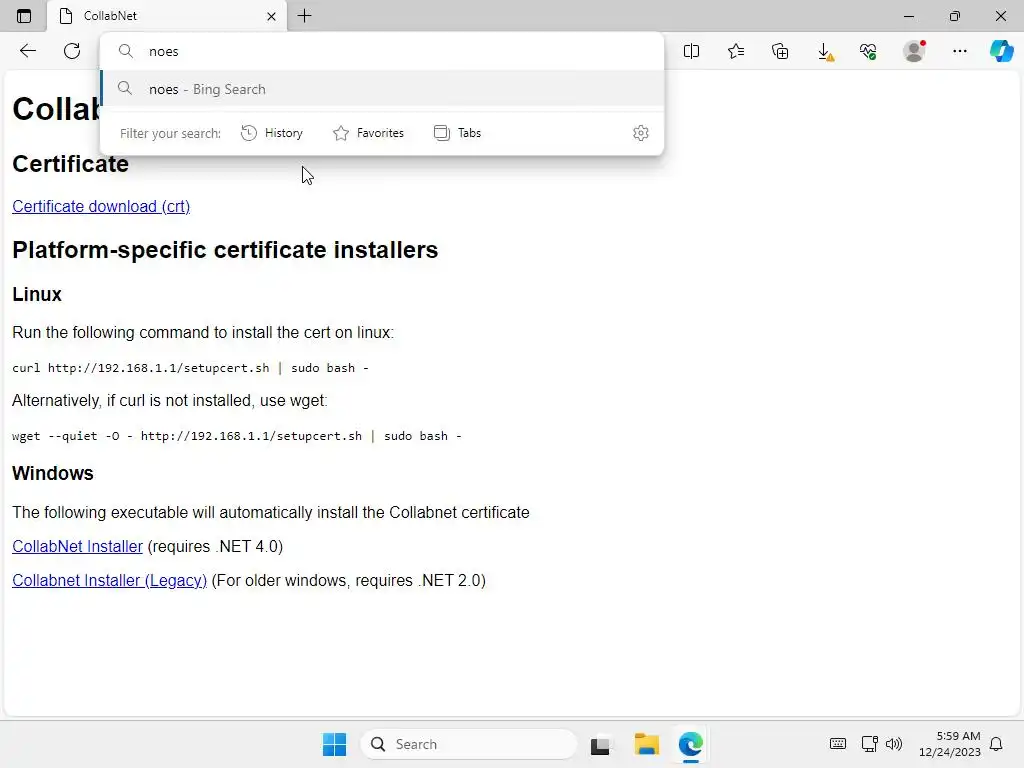Open clock and calendar flyout

click(950, 744)
